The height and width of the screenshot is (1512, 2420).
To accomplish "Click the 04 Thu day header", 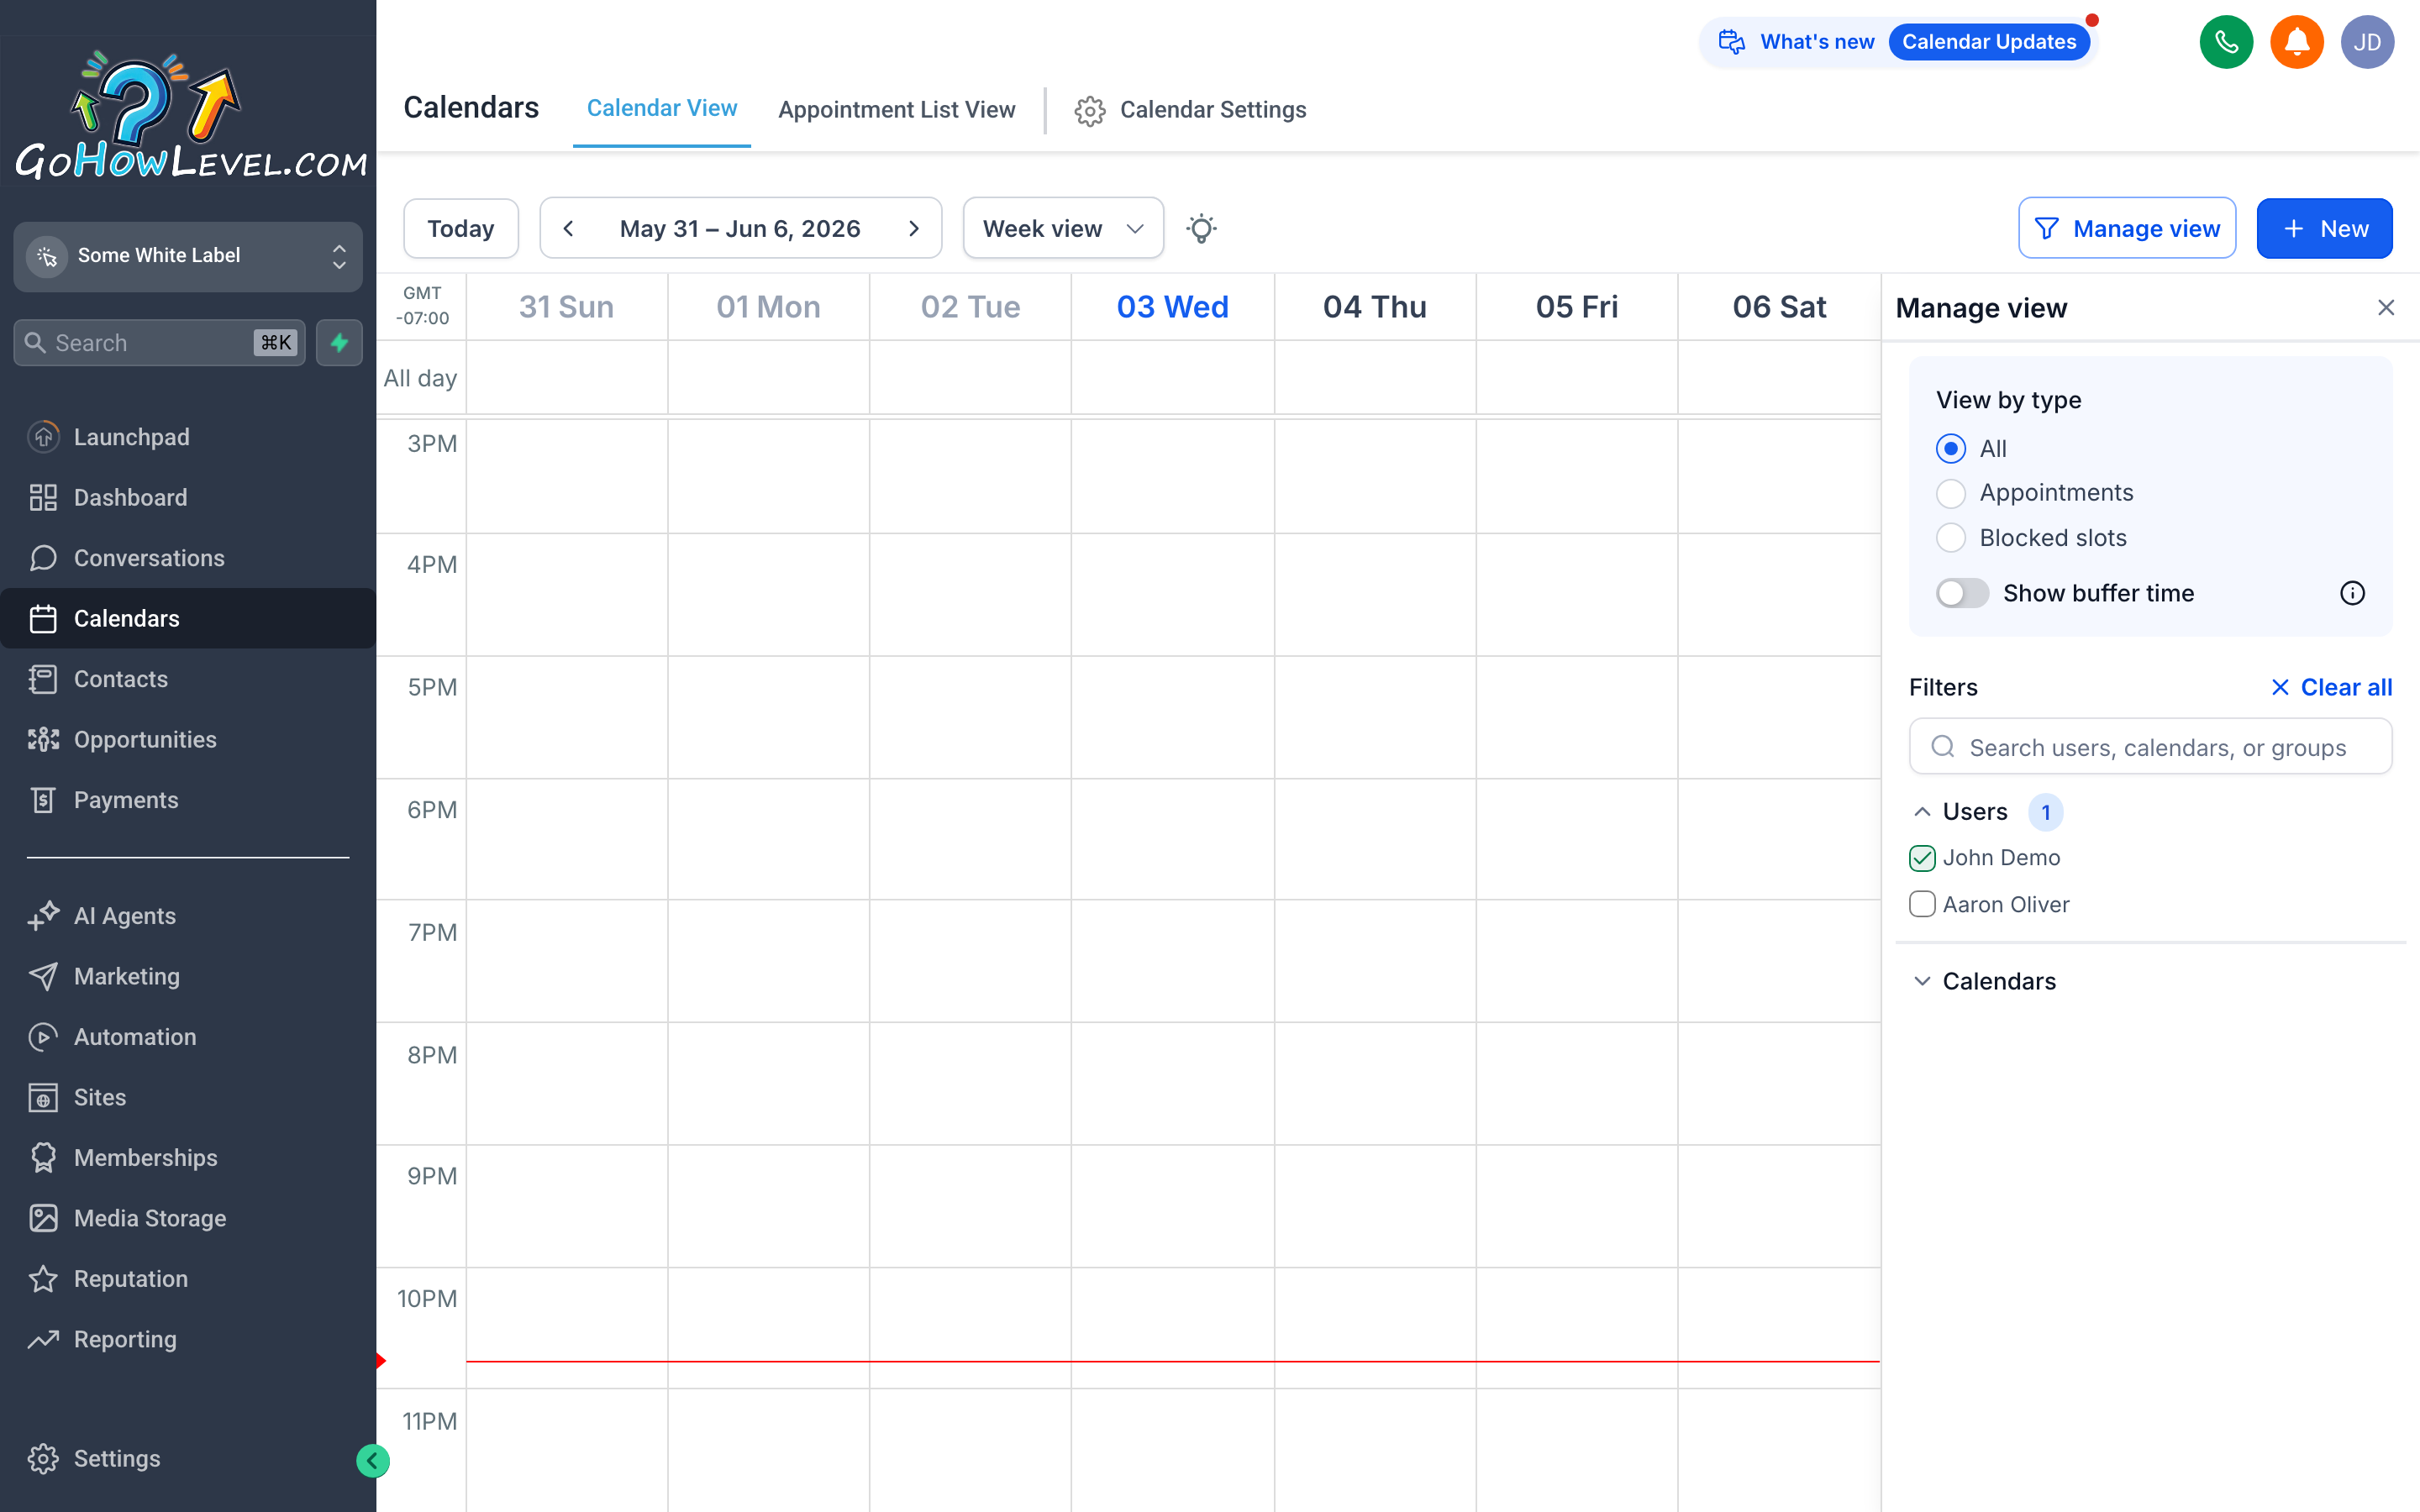I will [1375, 307].
